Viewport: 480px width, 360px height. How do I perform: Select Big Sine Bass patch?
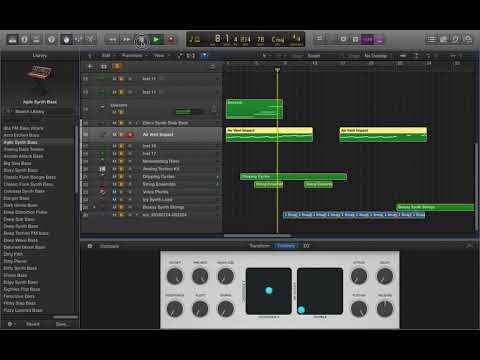coord(17,163)
